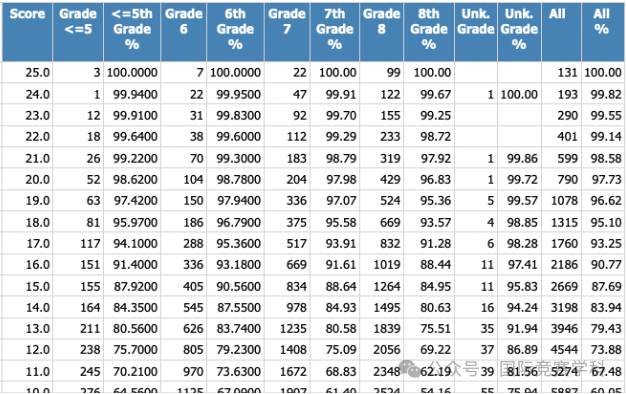Select the Grade 6 column header

coord(184,32)
